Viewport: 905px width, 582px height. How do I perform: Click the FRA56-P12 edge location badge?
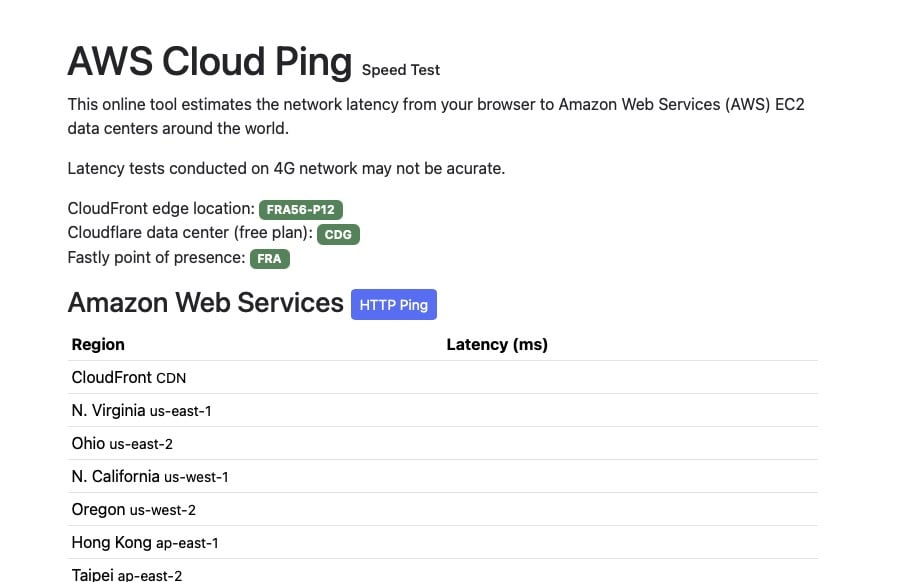[x=301, y=210]
